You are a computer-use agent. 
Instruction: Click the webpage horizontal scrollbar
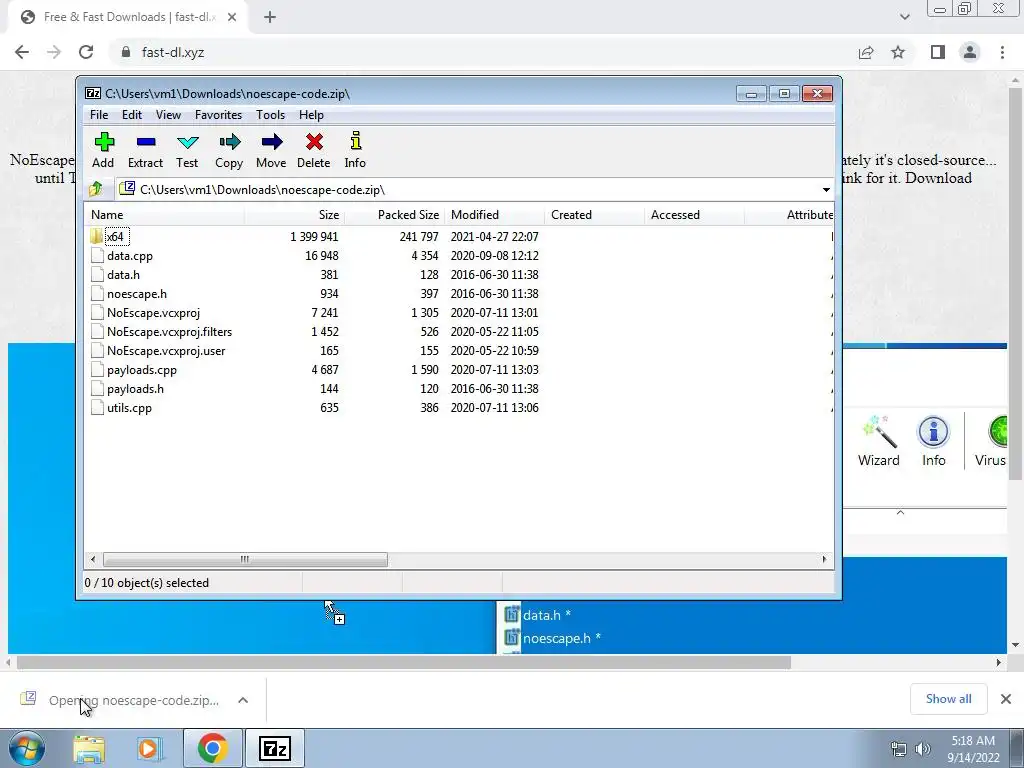point(404,663)
